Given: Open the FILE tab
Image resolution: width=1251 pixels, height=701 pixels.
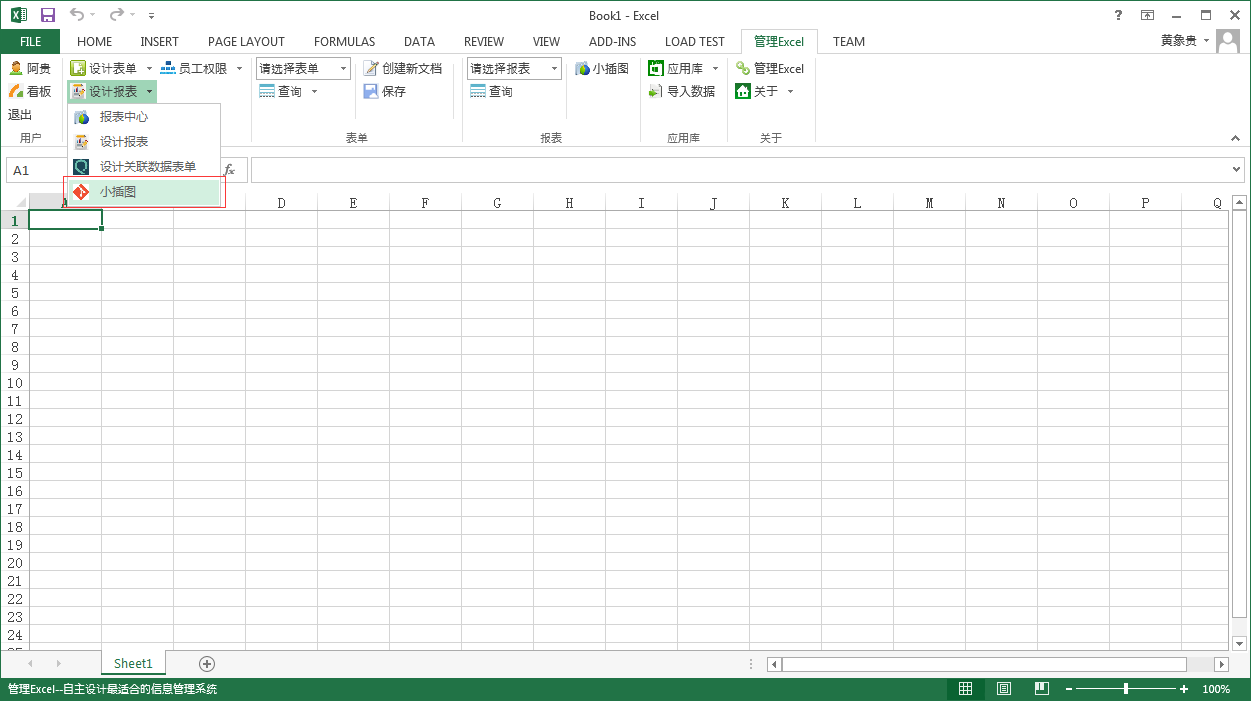Looking at the screenshot, I should pyautogui.click(x=30, y=42).
